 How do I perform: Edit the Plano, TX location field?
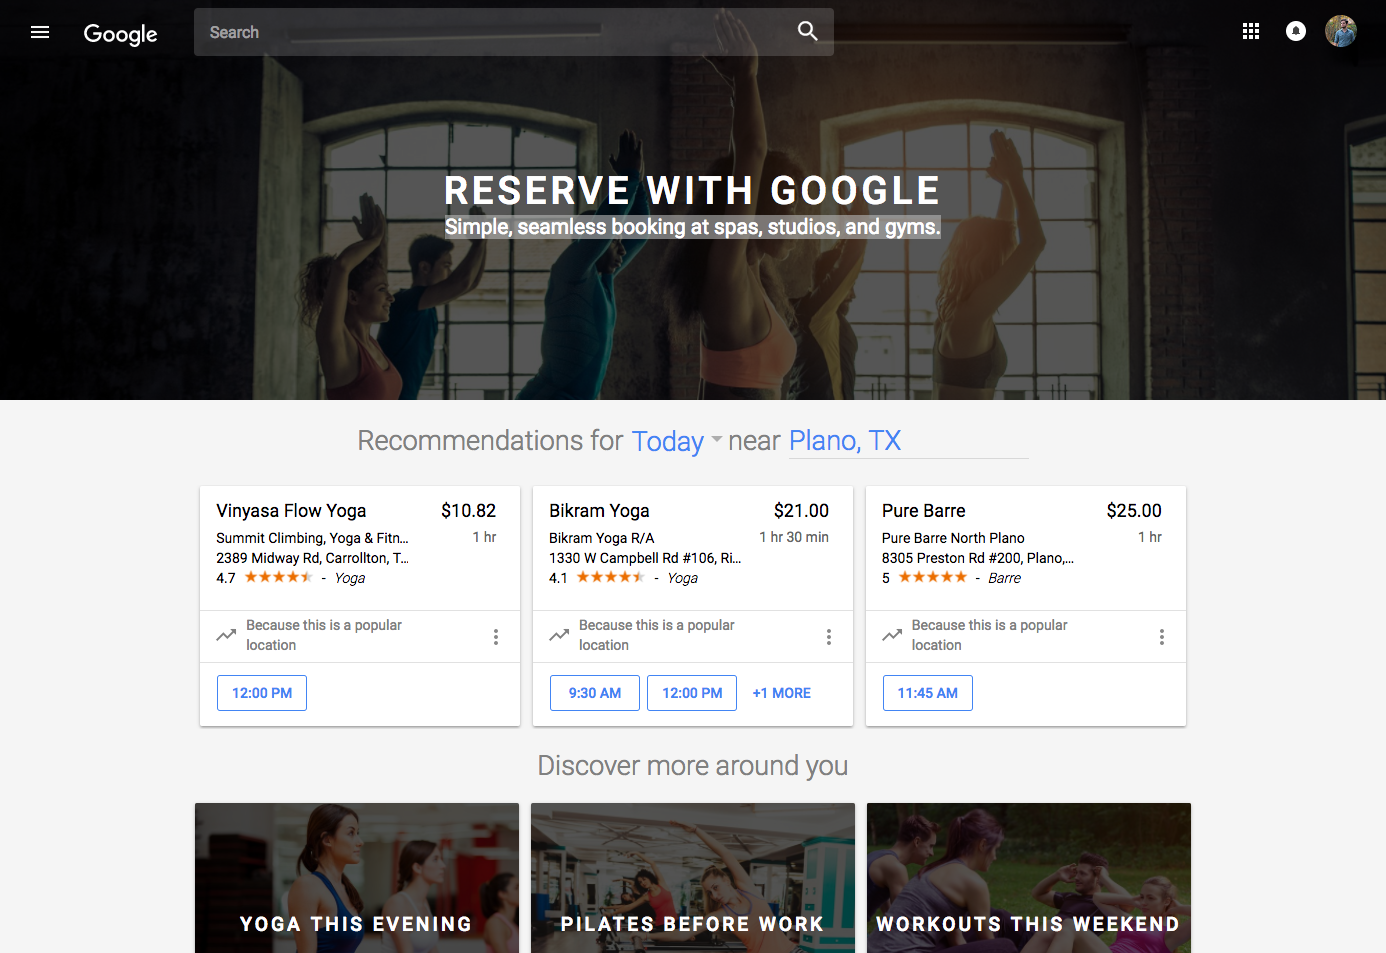click(908, 441)
